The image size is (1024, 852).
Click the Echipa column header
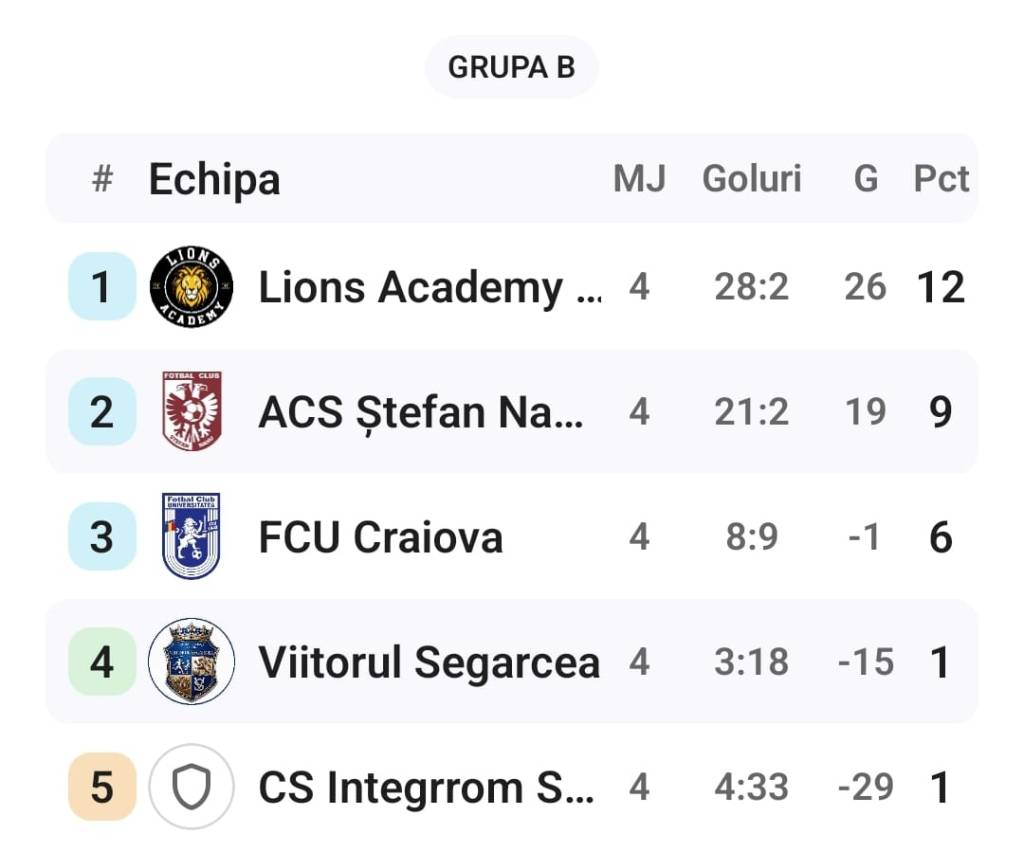tap(214, 179)
